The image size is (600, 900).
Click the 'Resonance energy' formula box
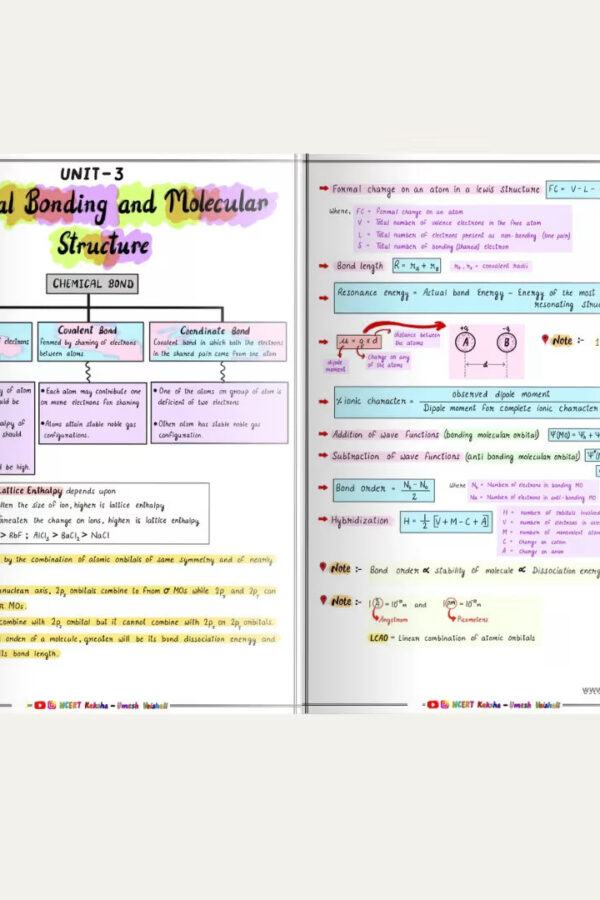(467, 298)
